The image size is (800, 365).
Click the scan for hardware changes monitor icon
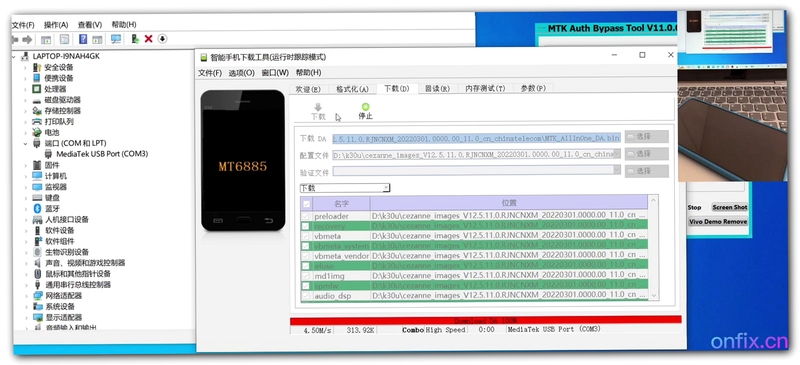(116, 39)
